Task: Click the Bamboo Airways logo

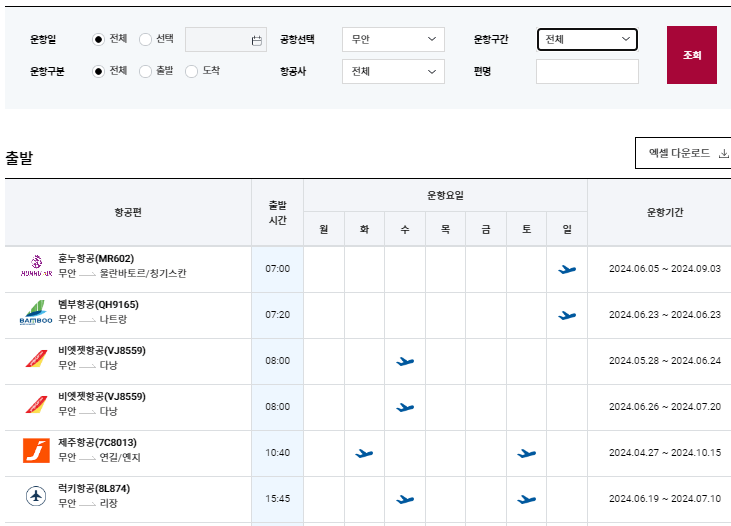Action: pos(36,313)
